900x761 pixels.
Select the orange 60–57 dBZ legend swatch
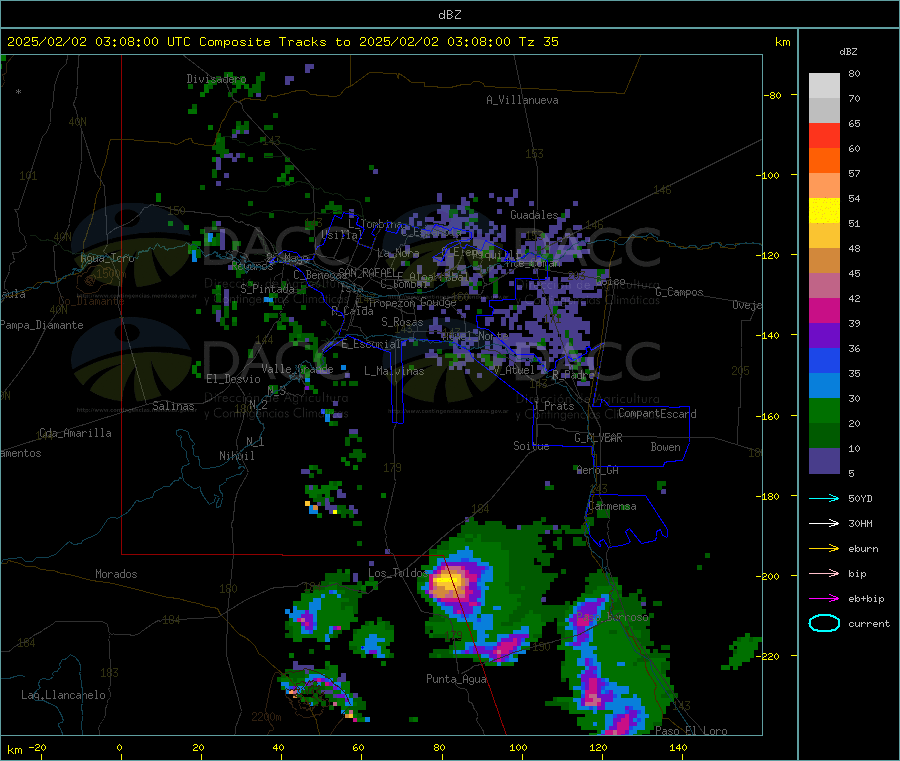tap(824, 161)
